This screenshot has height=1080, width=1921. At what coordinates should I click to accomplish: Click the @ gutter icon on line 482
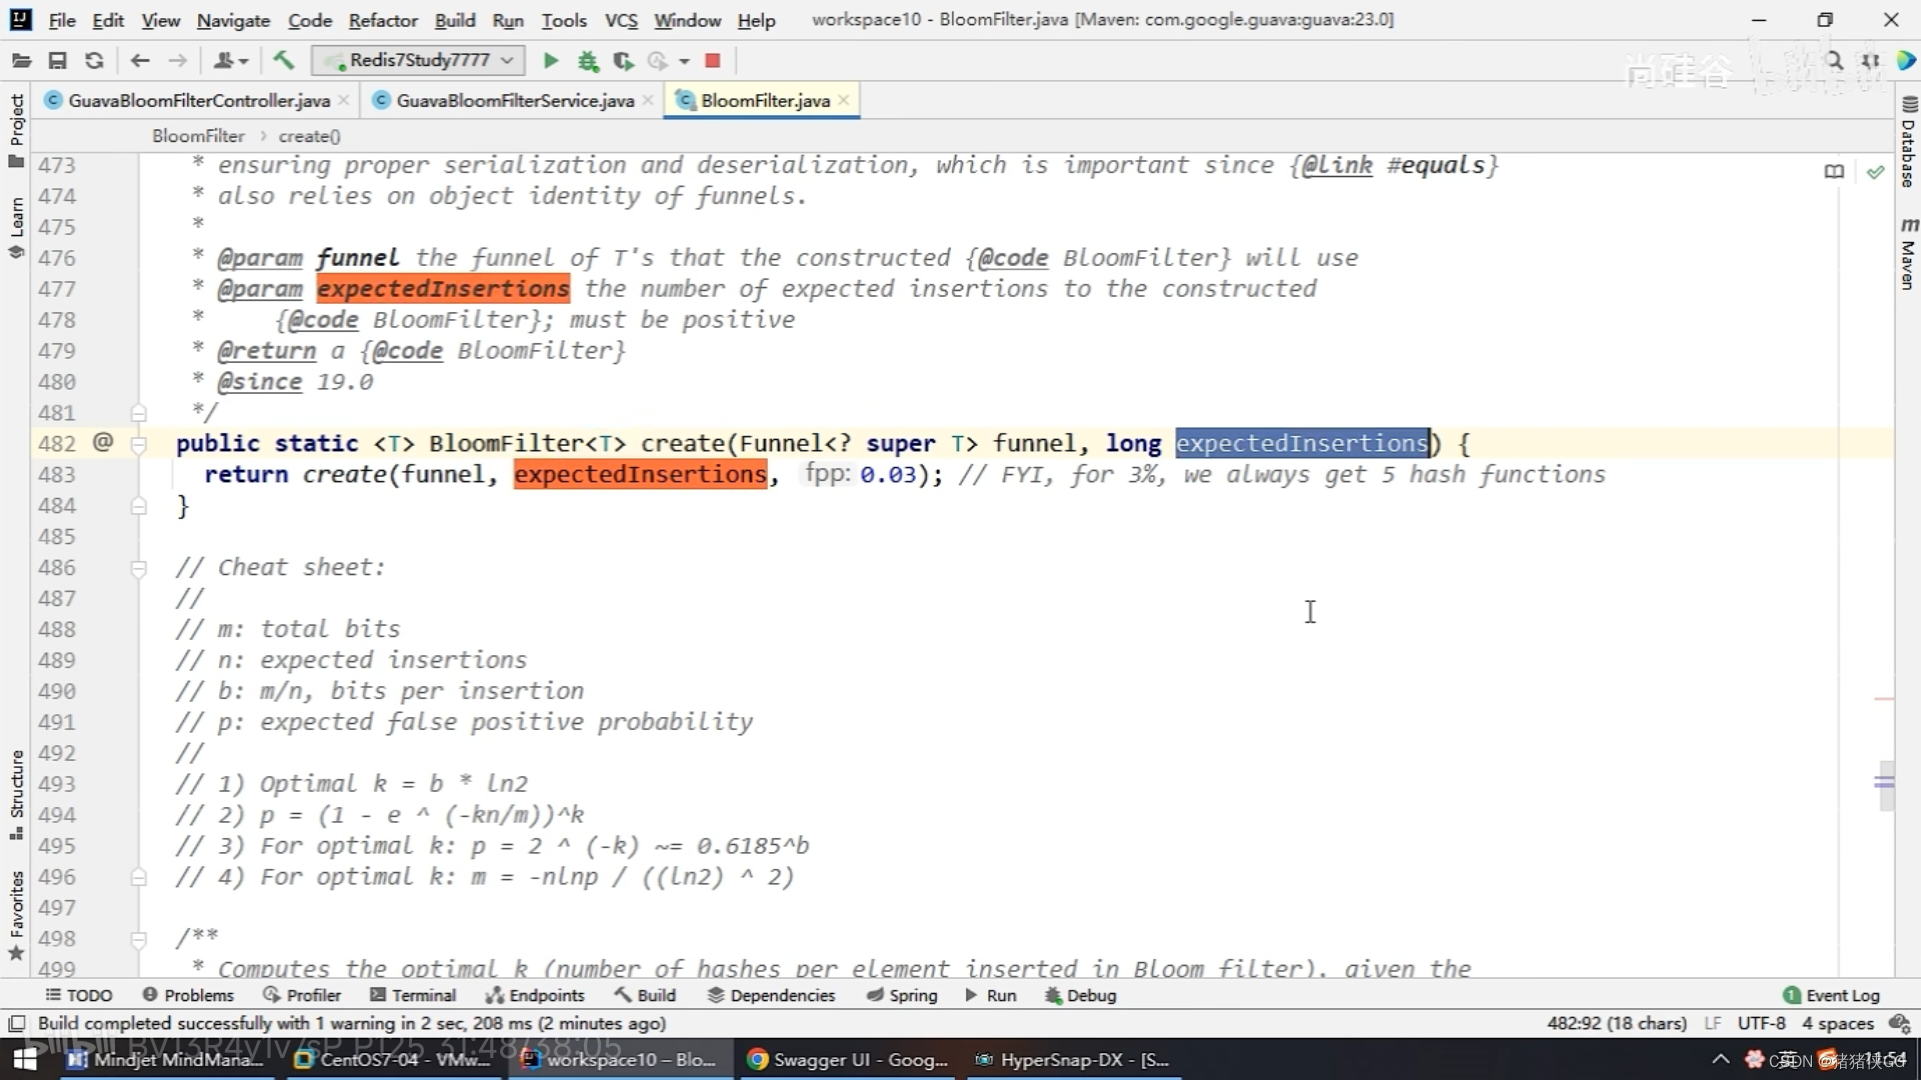[103, 442]
